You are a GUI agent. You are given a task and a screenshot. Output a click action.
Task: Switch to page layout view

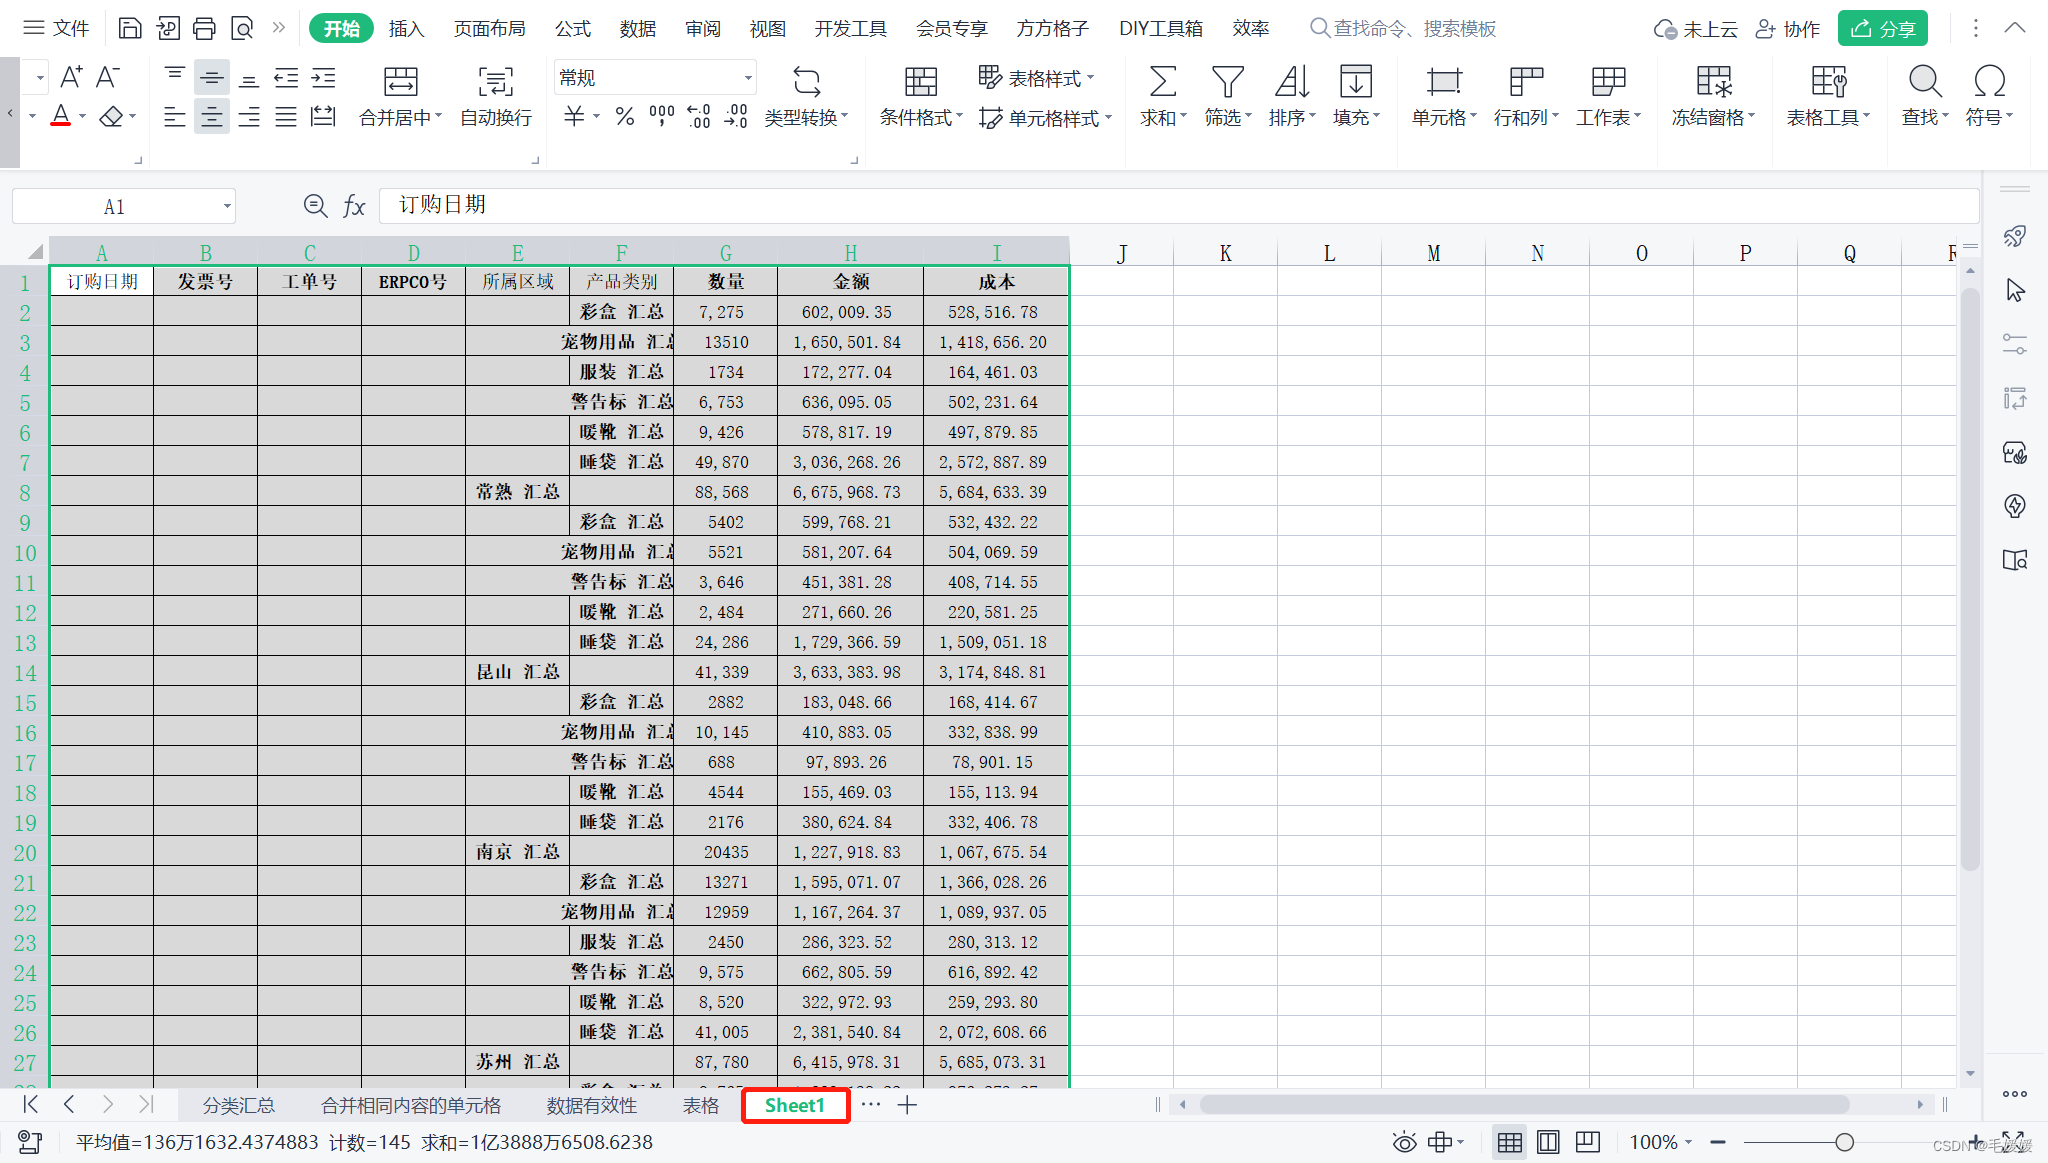(1548, 1142)
